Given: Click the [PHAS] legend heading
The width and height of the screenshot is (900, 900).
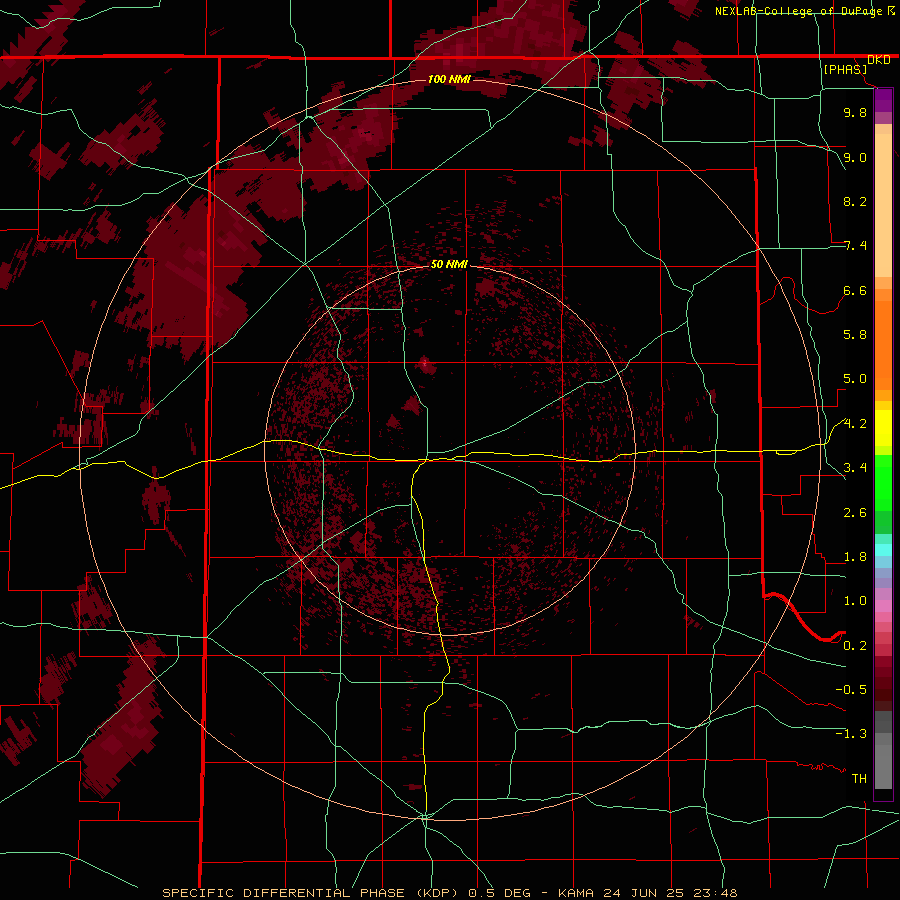Looking at the screenshot, I should tap(845, 69).
